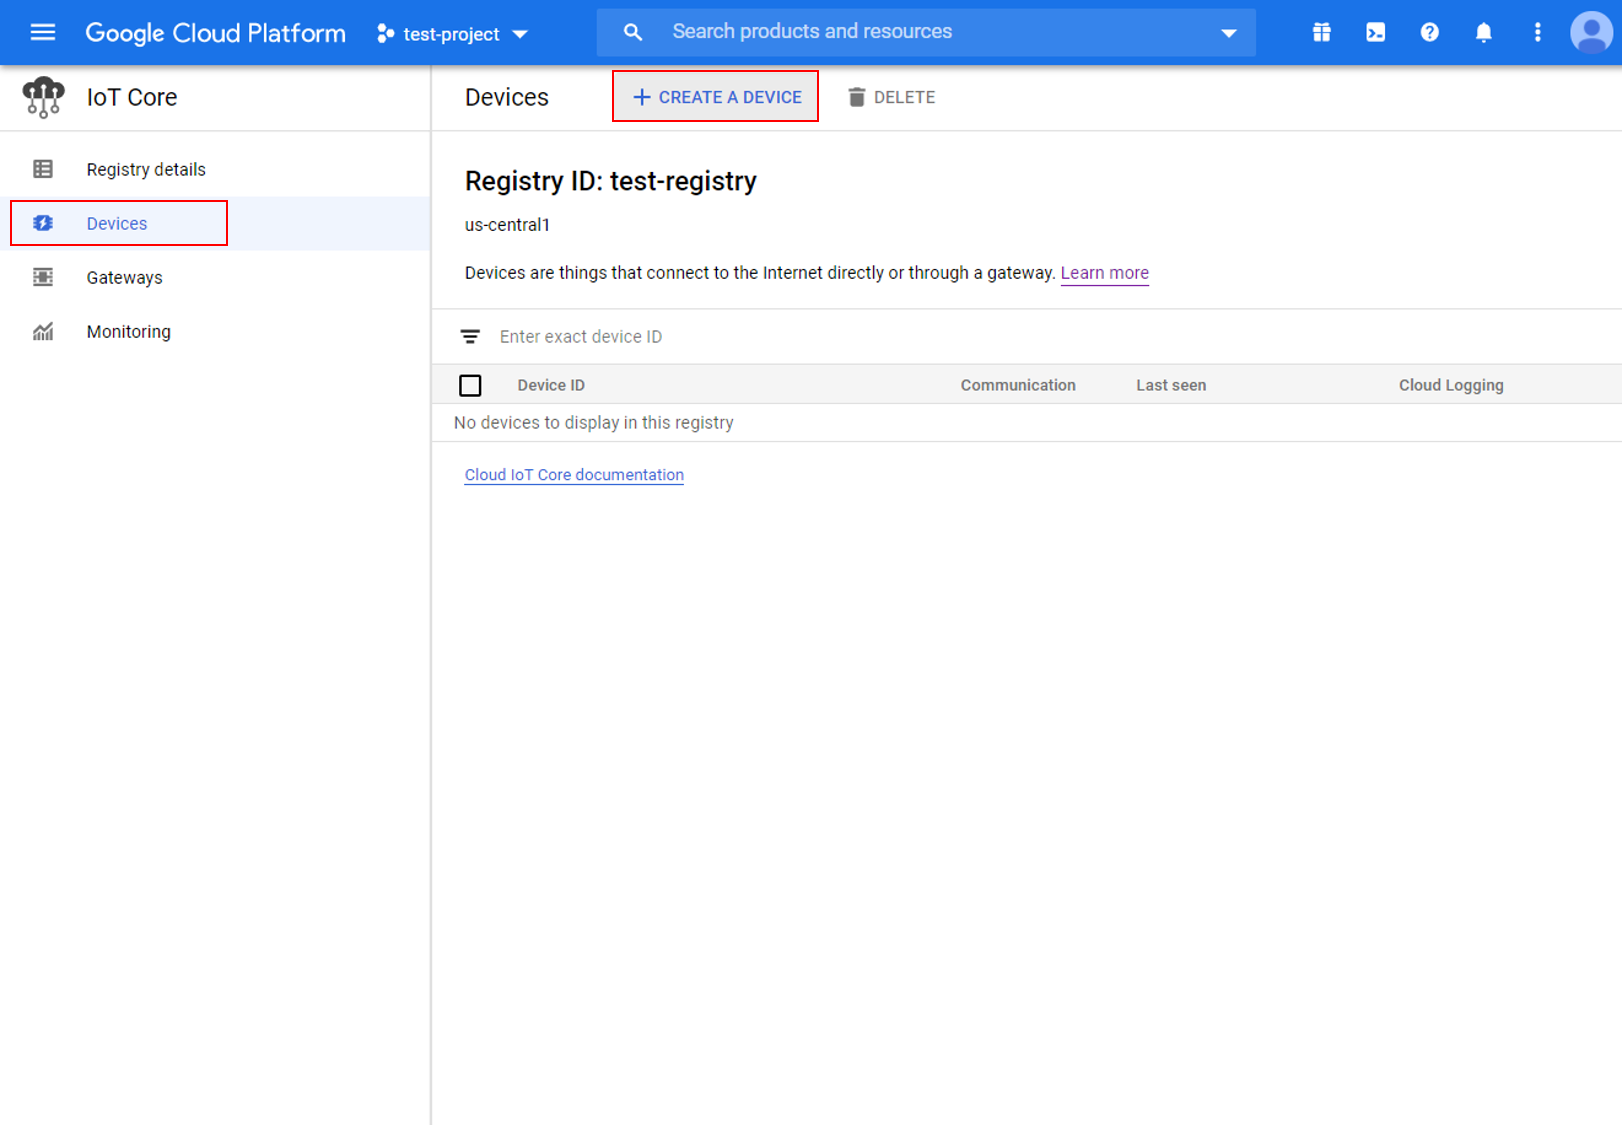This screenshot has height=1125, width=1622.
Task: Open the three-dot settings menu
Action: coord(1538,33)
